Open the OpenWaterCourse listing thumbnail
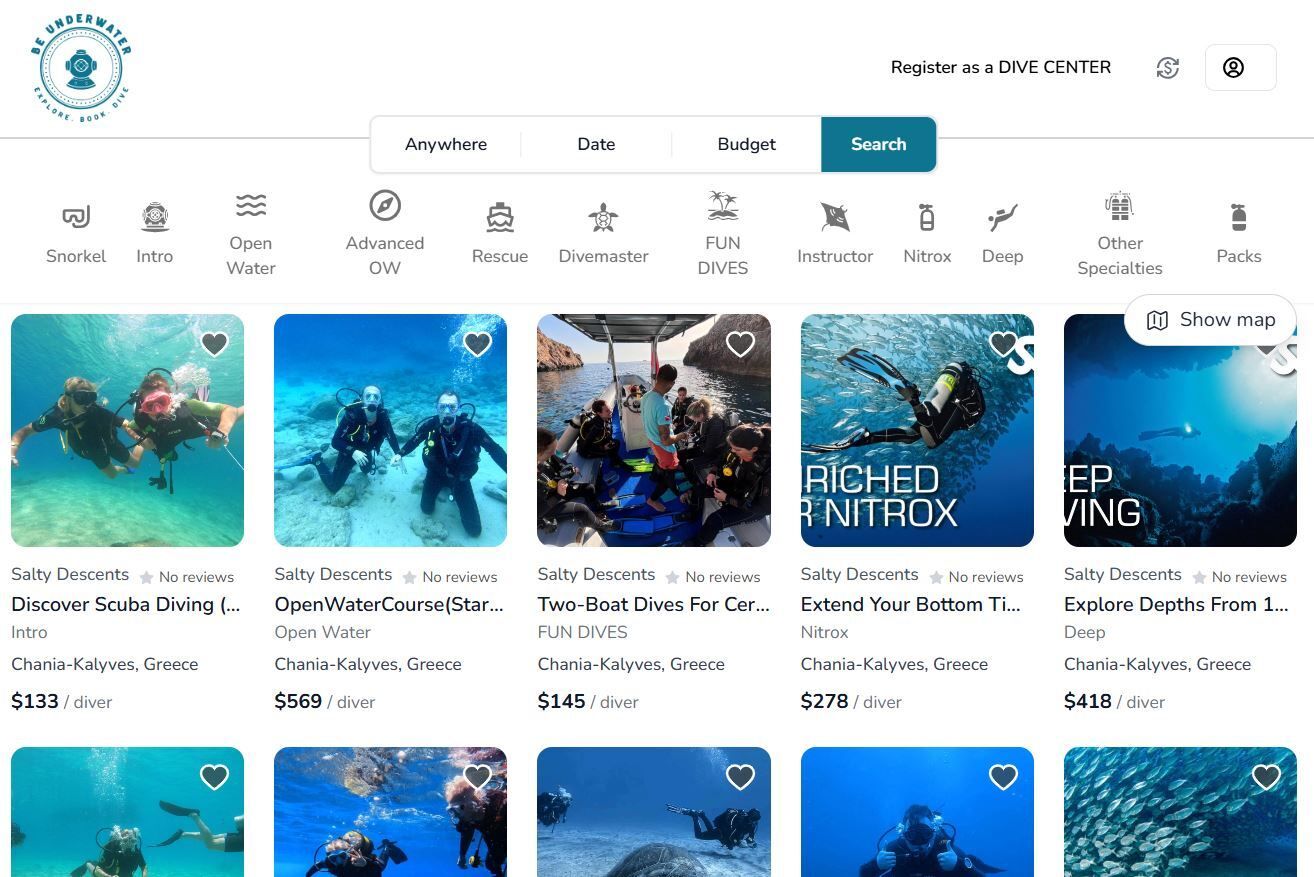This screenshot has width=1314, height=877. coord(390,430)
